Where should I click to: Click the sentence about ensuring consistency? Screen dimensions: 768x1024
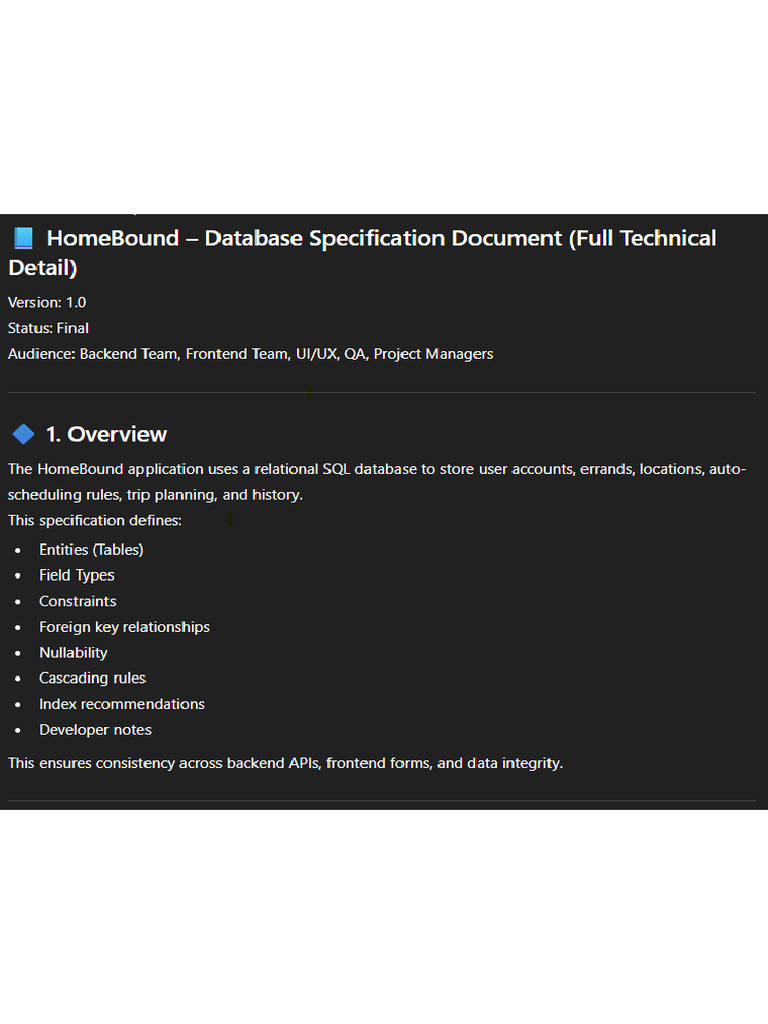285,763
